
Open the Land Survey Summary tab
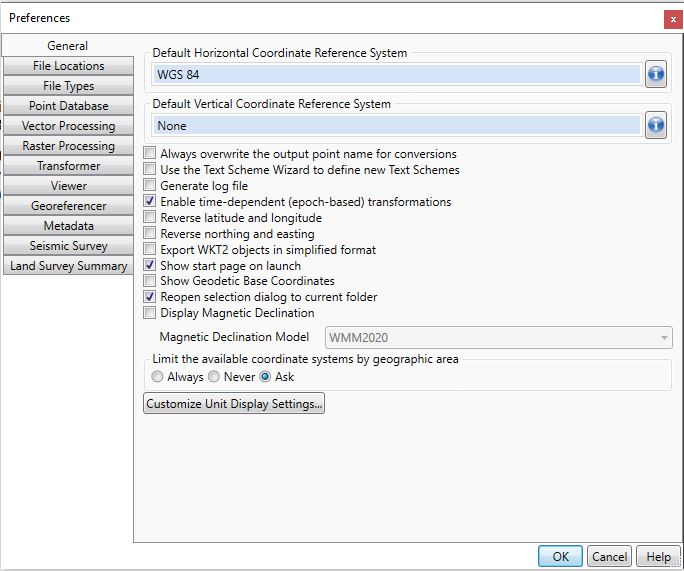click(68, 266)
